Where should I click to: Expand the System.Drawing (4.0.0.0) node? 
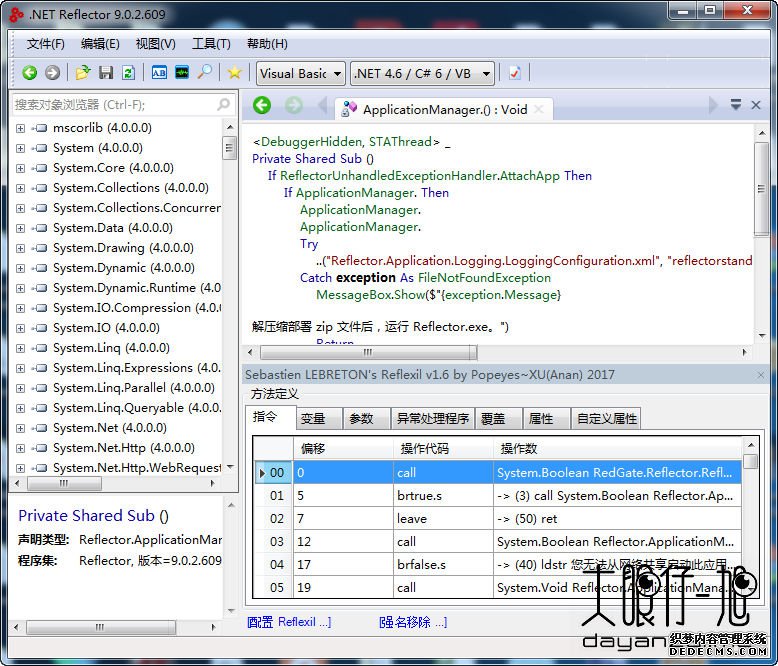[x=20, y=249]
